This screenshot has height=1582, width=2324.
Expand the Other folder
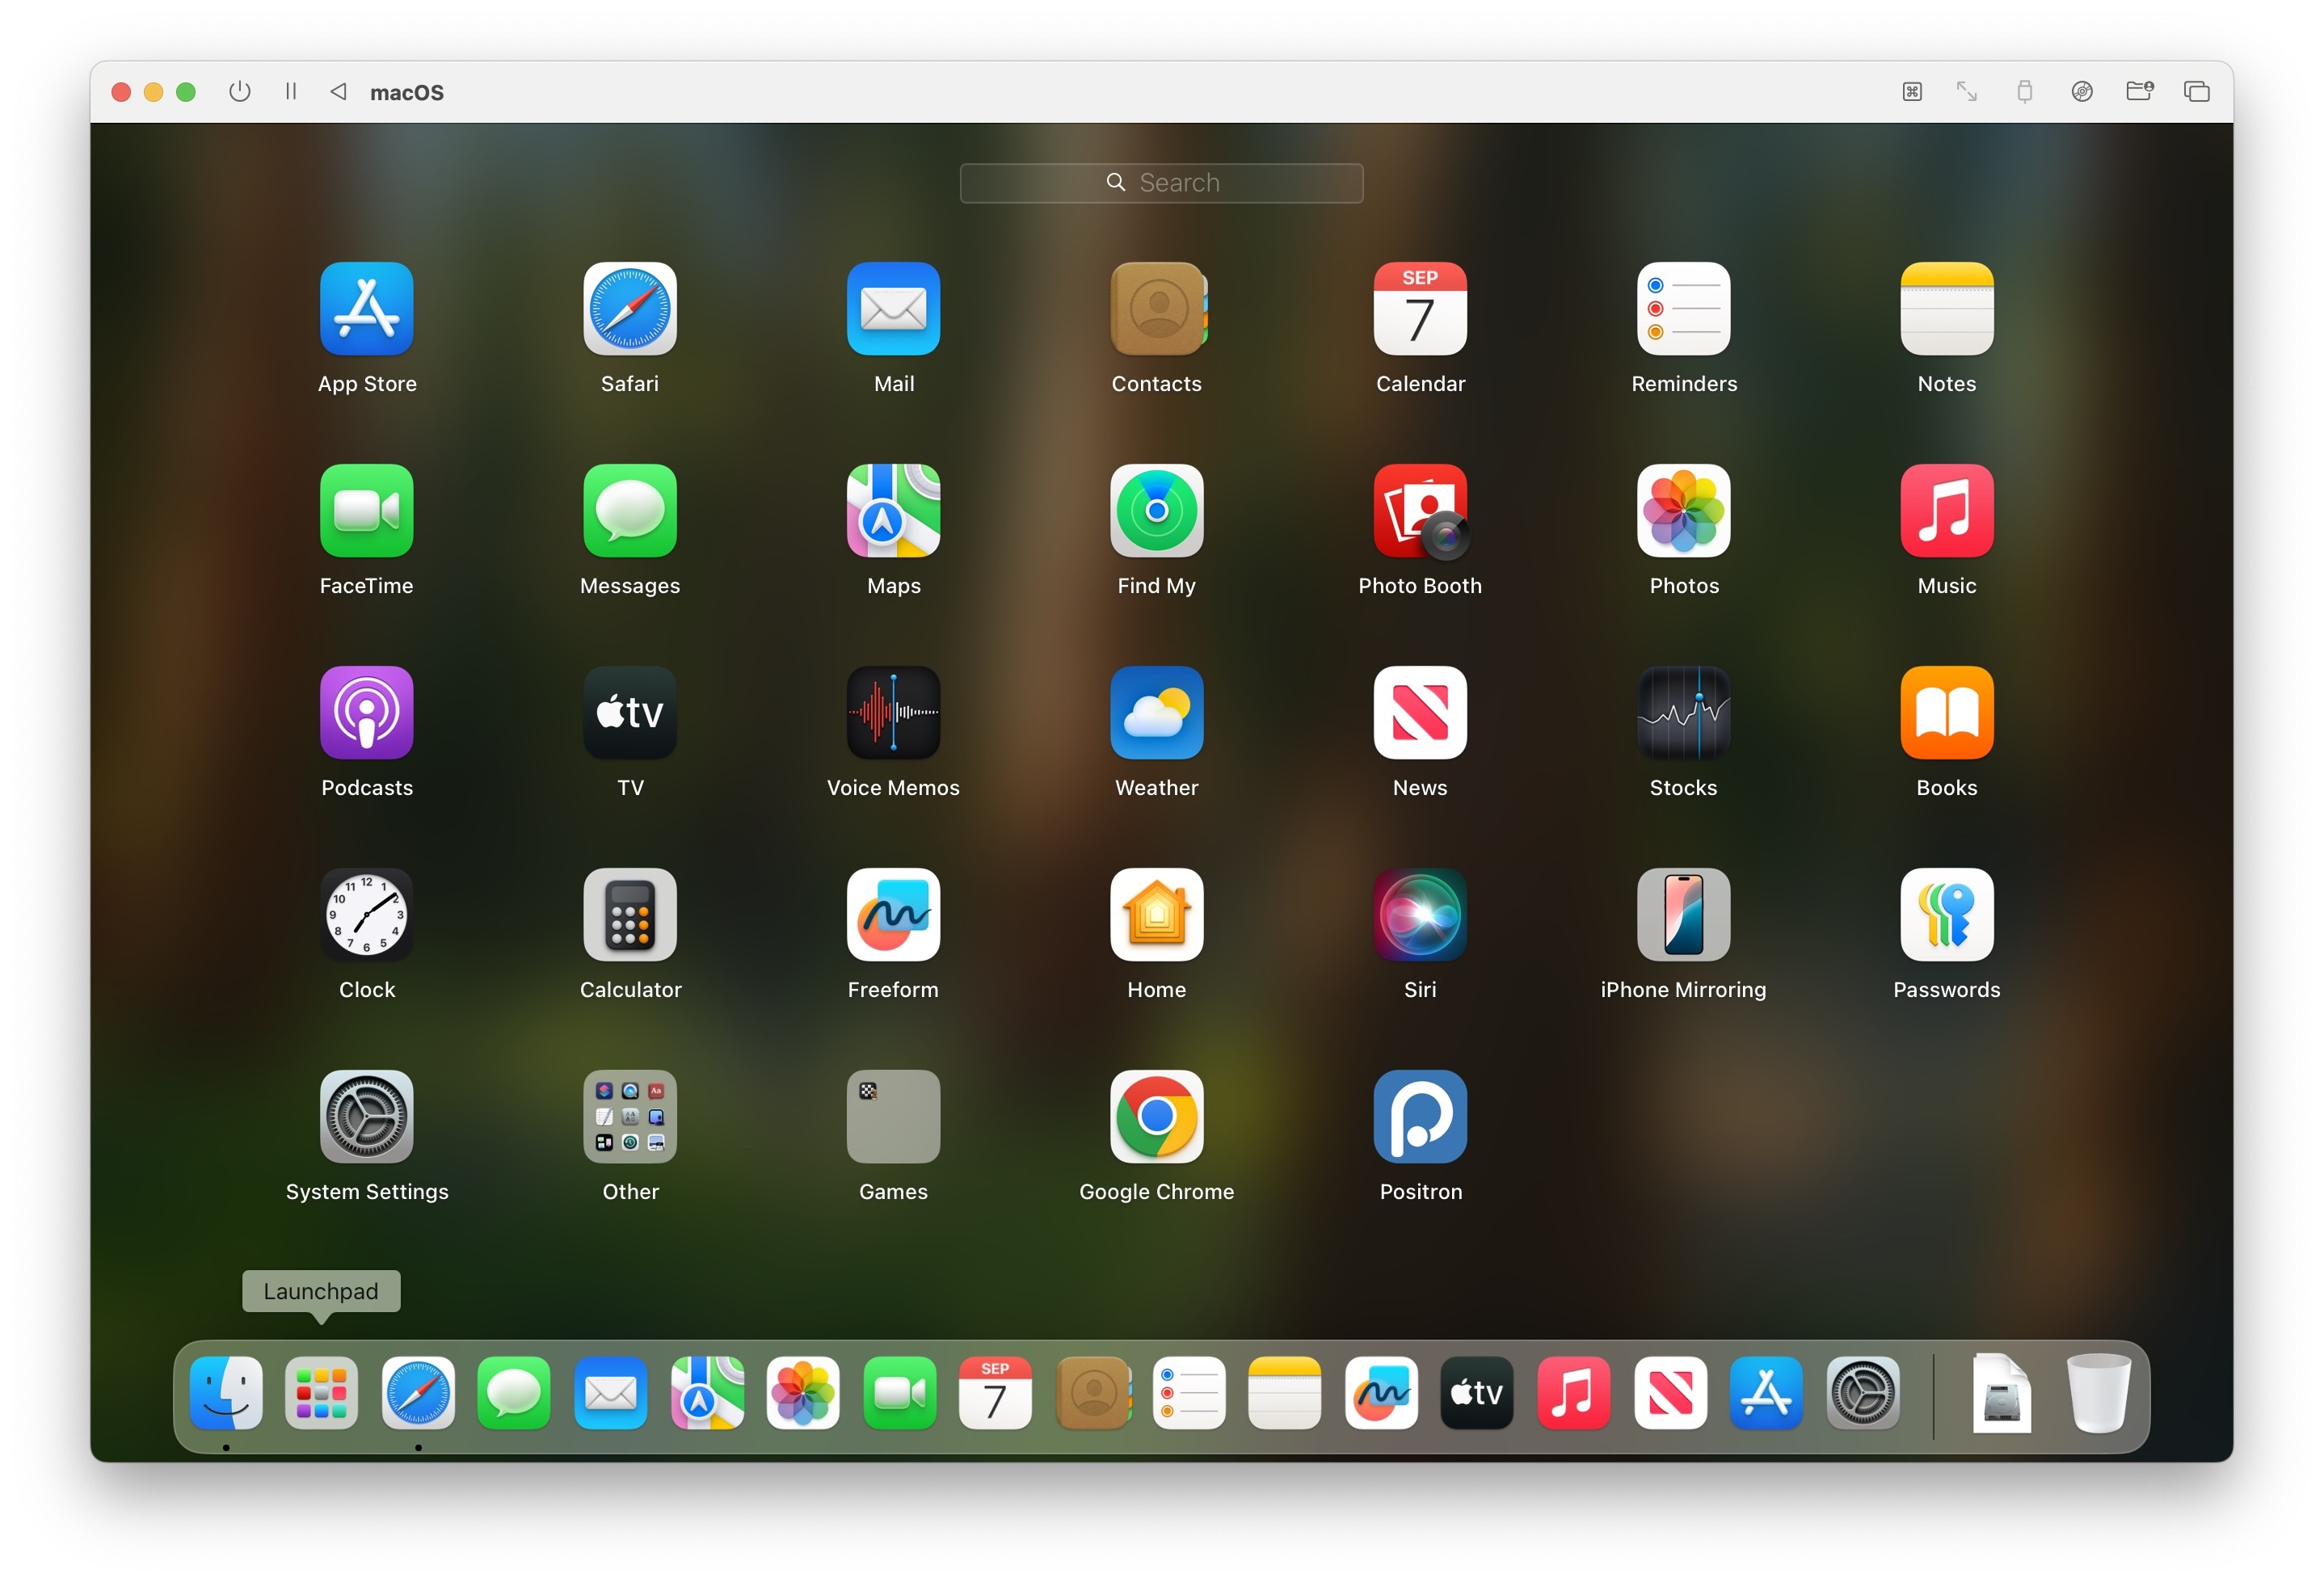click(630, 1117)
